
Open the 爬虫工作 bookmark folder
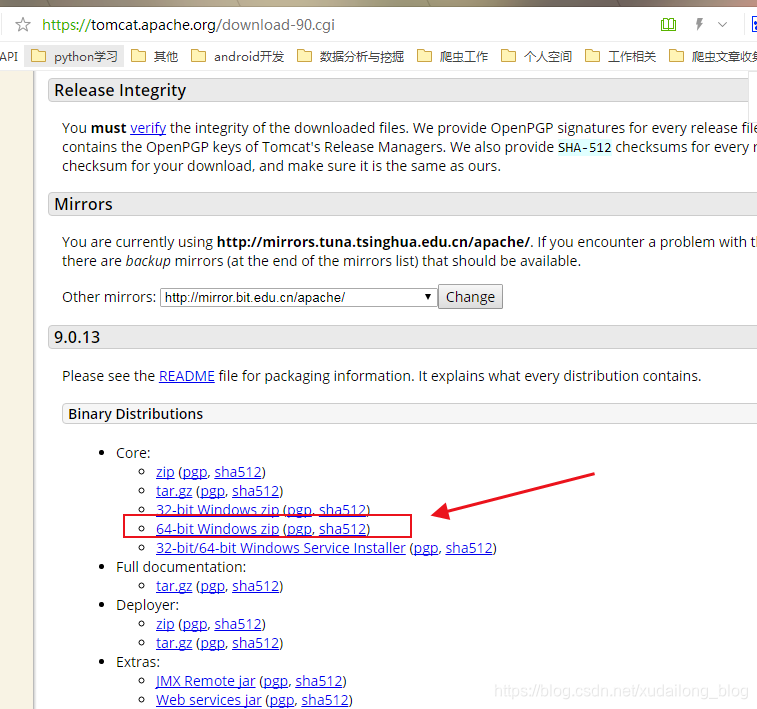click(452, 56)
